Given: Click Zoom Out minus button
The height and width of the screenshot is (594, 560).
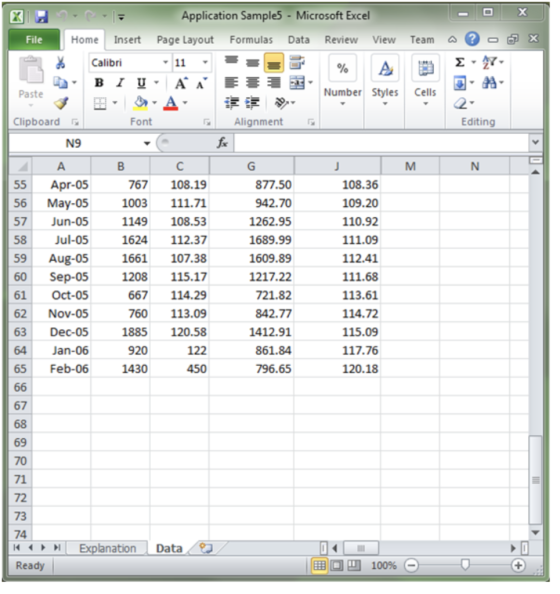Looking at the screenshot, I should point(411,566).
